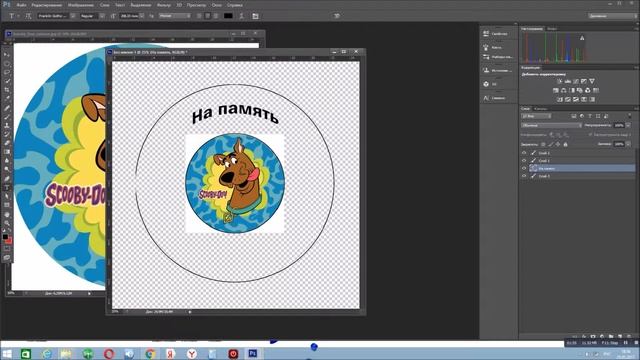Open the Character panel from options bar

pyautogui.click(x=255, y=16)
